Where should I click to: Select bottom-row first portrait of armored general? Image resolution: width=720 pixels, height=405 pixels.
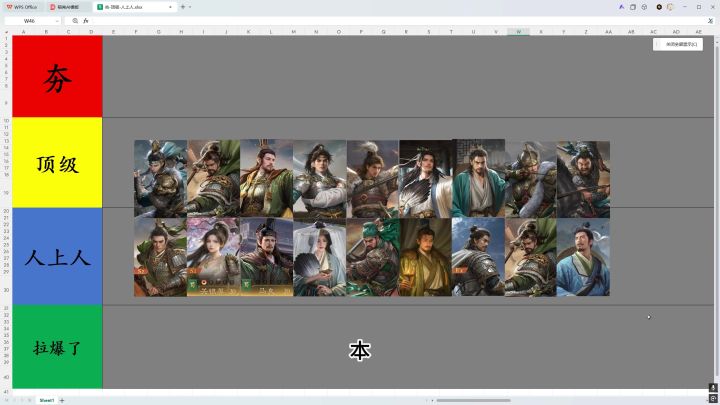[160, 257]
